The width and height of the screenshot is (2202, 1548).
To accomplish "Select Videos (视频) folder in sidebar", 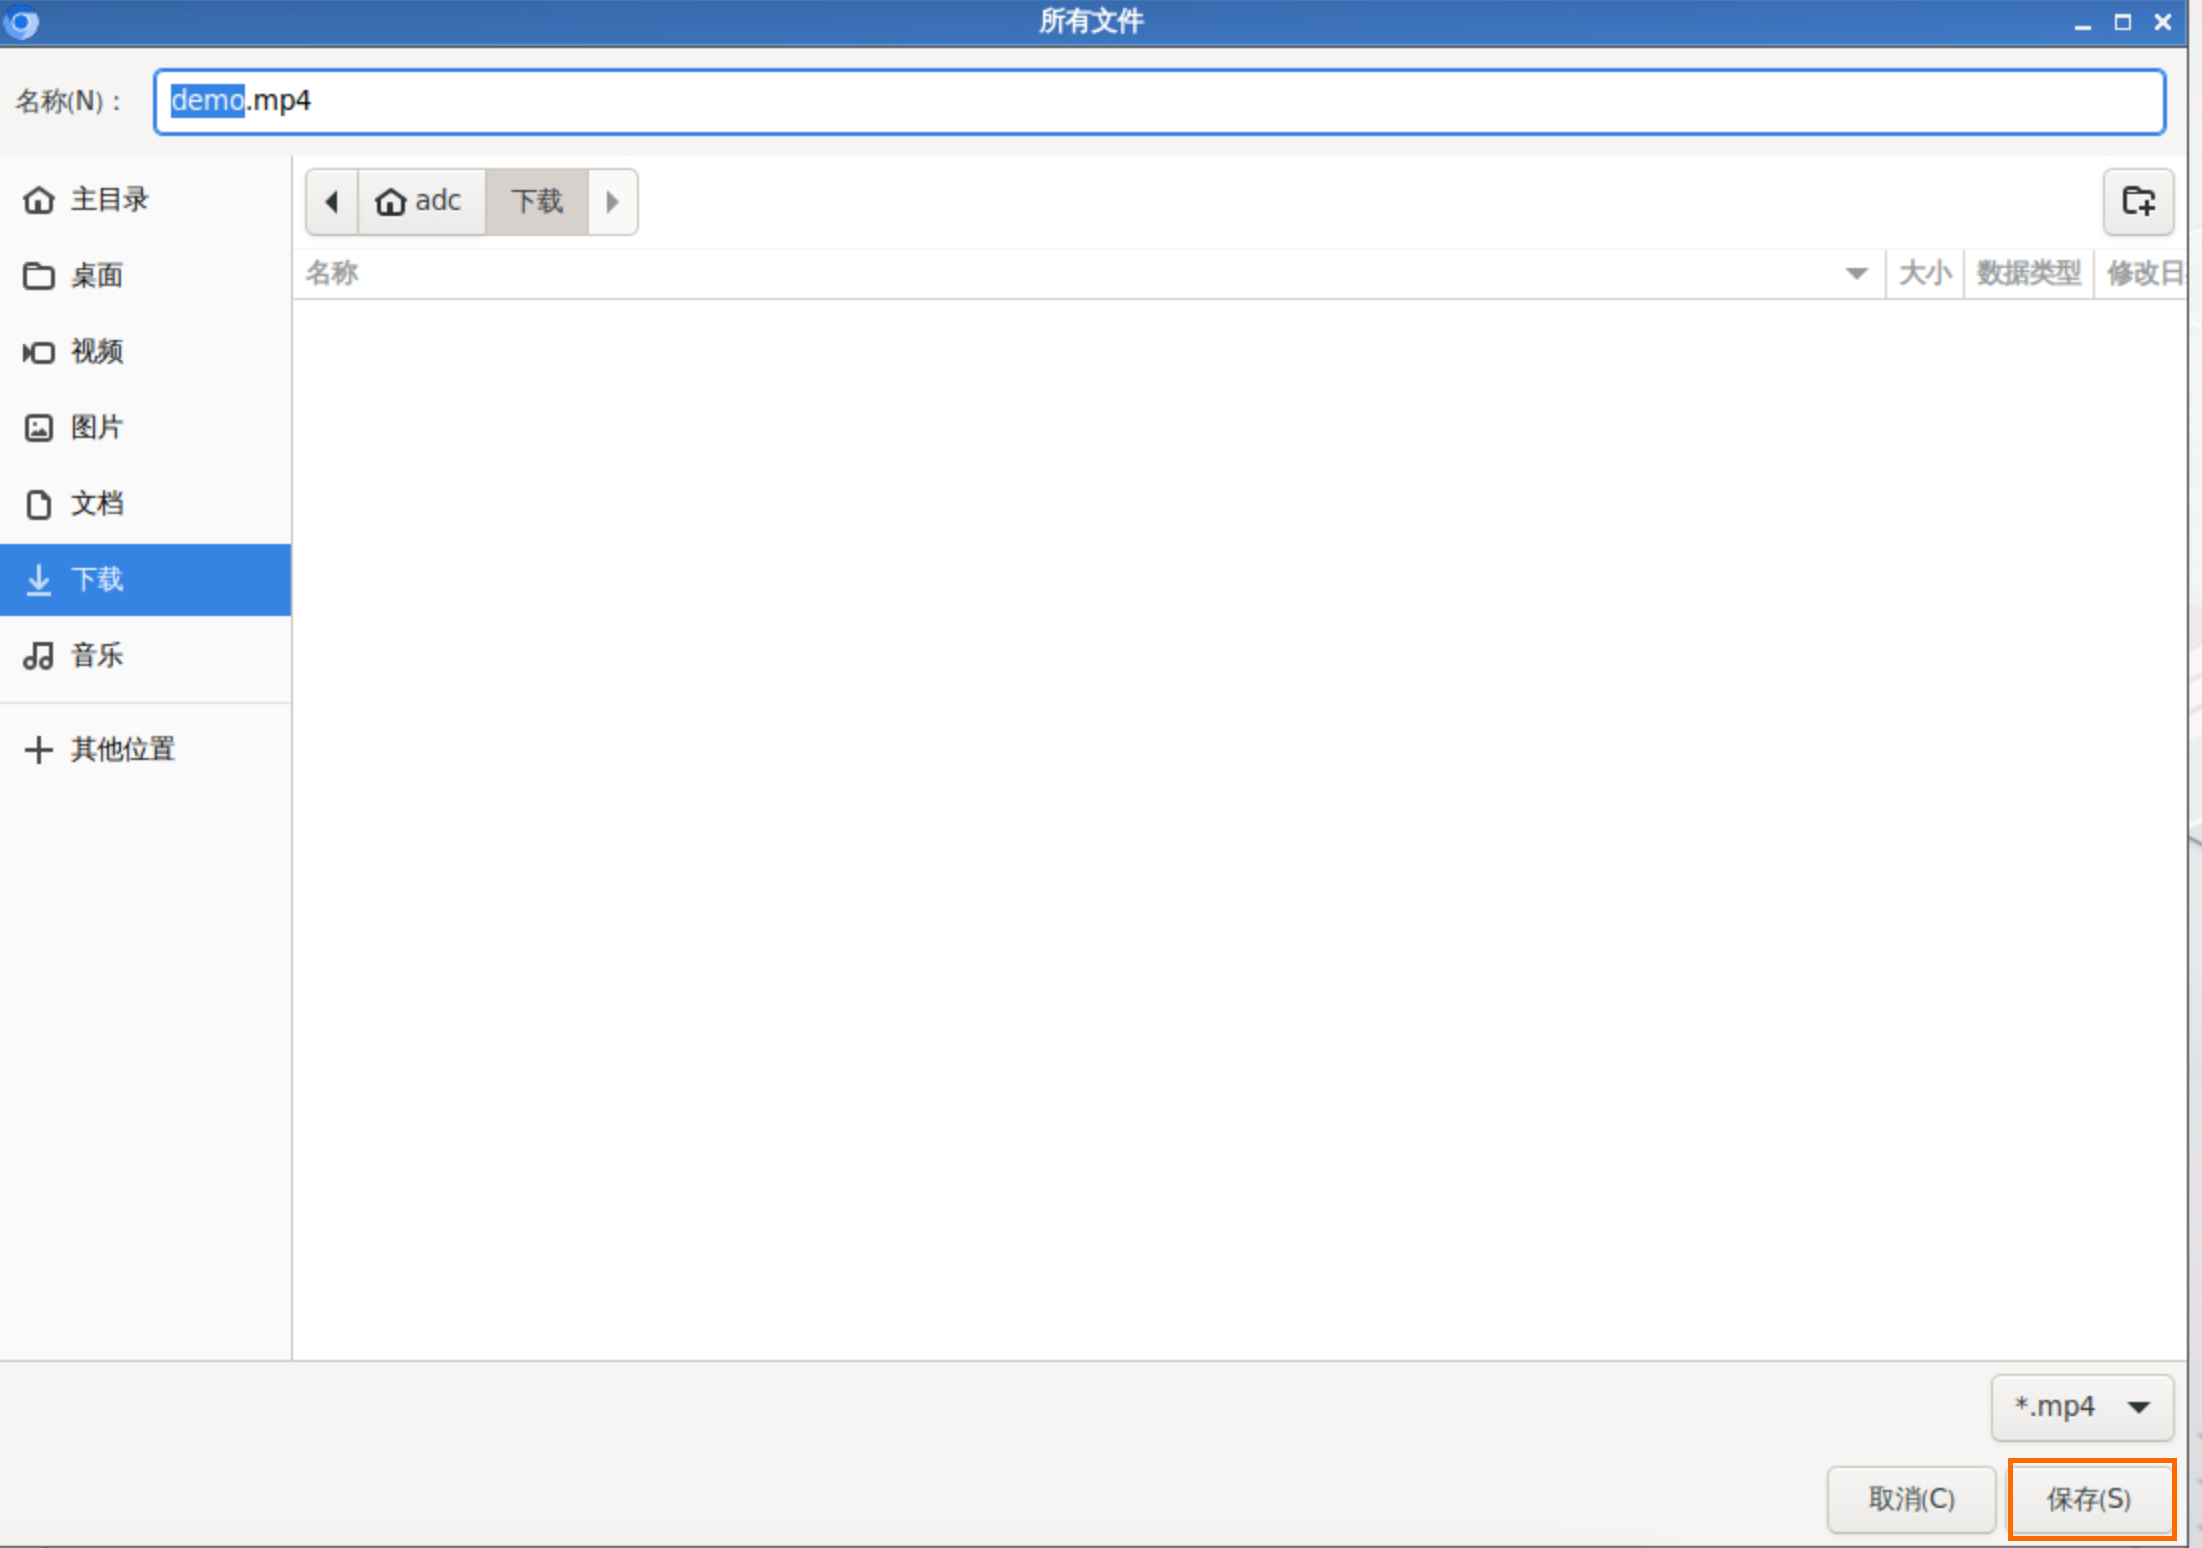I will click(96, 352).
